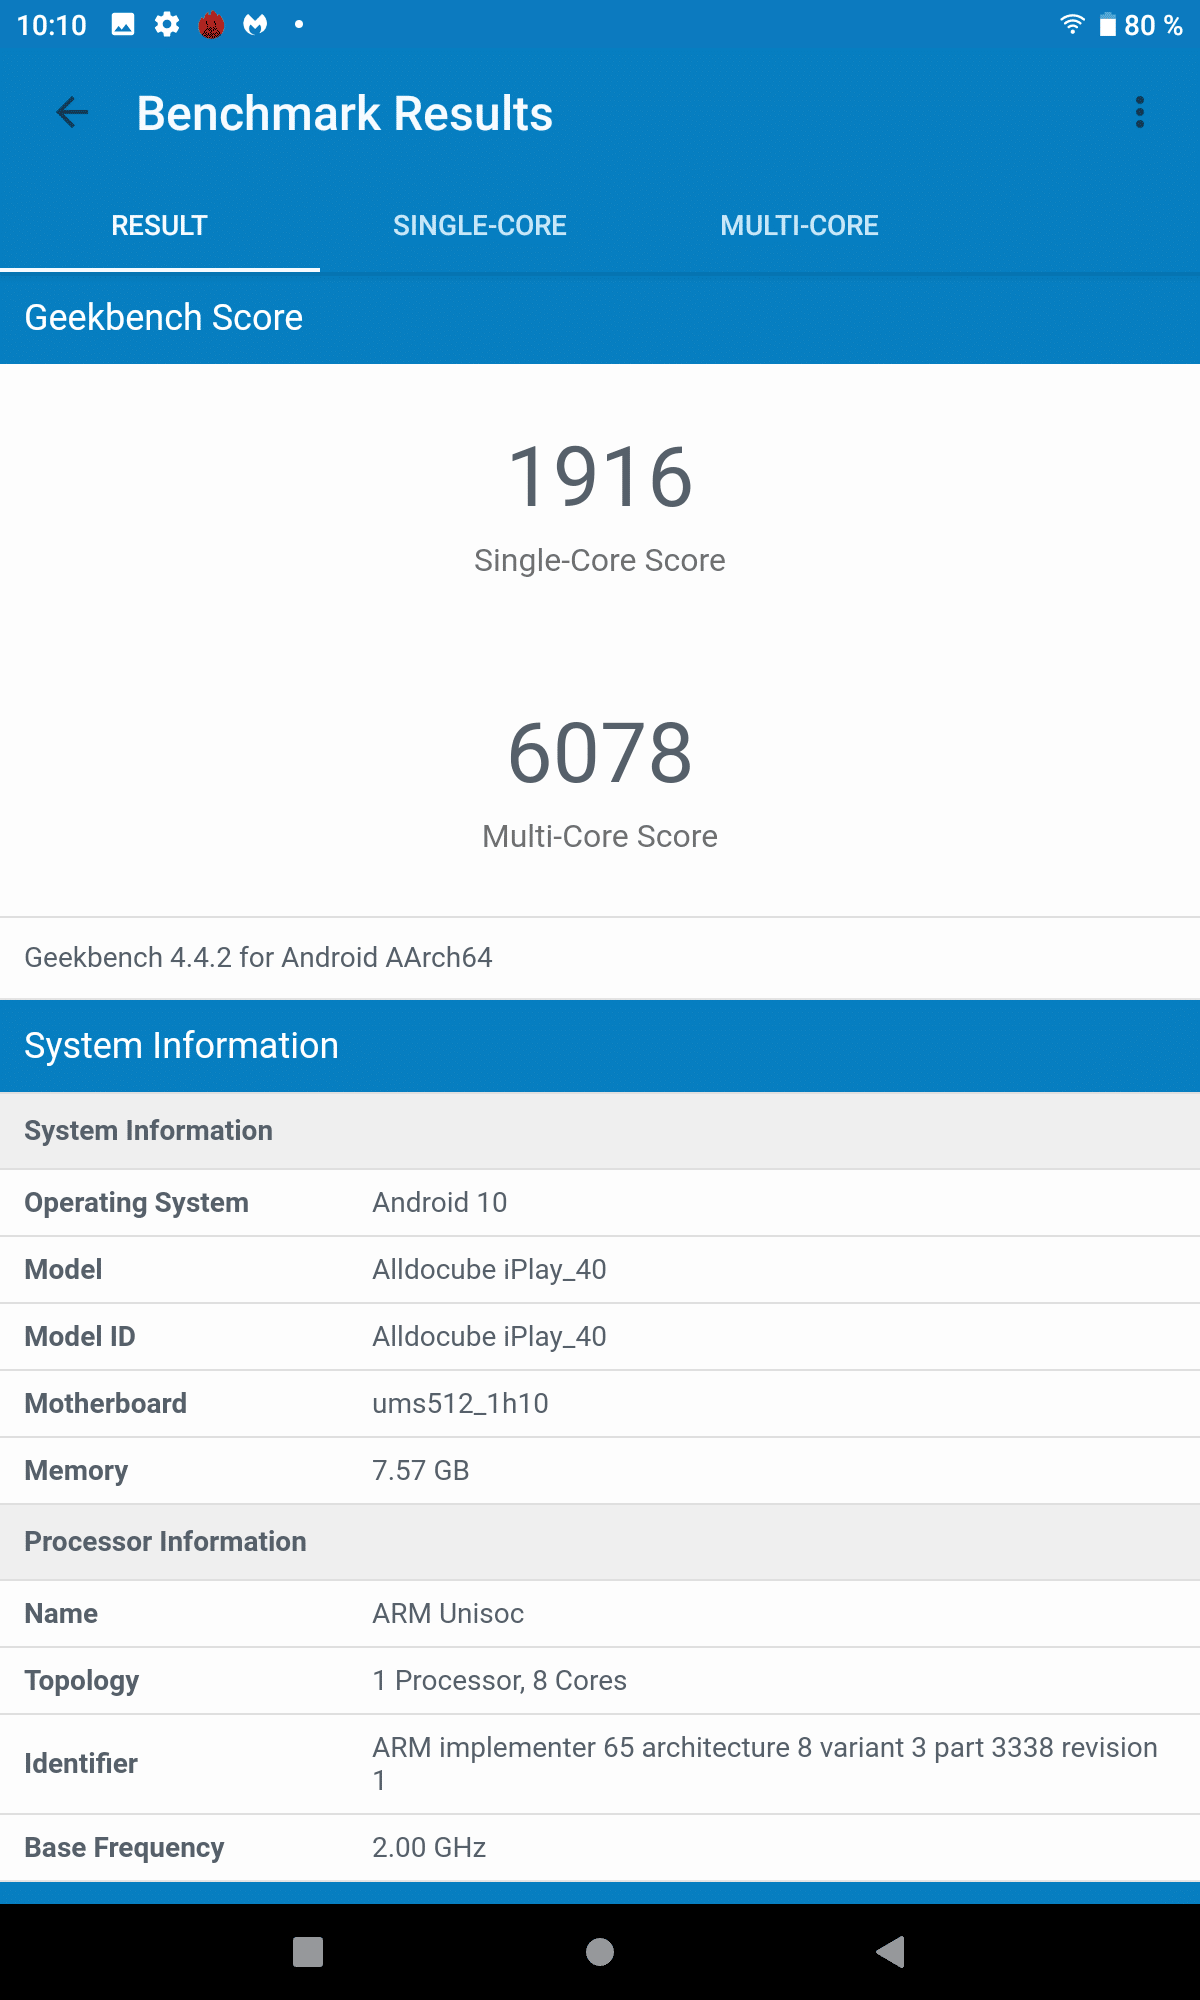The width and height of the screenshot is (1200, 2000).
Task: Tap the 6078 multi-core score value
Action: point(600,753)
